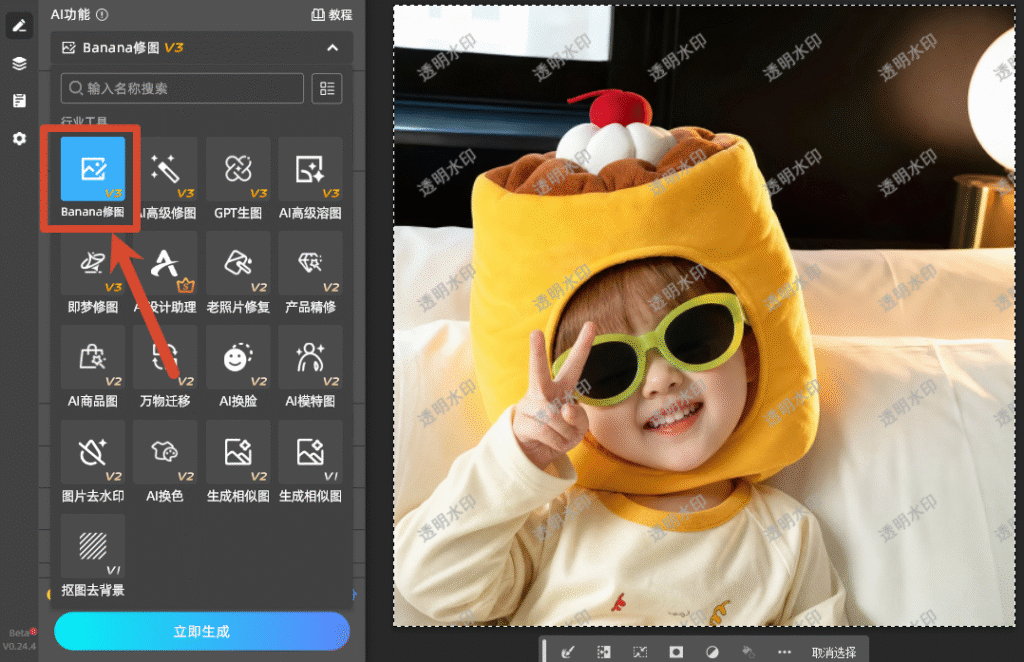Click the 取消选择 deselect button
The width and height of the screenshot is (1024, 662).
834,652
